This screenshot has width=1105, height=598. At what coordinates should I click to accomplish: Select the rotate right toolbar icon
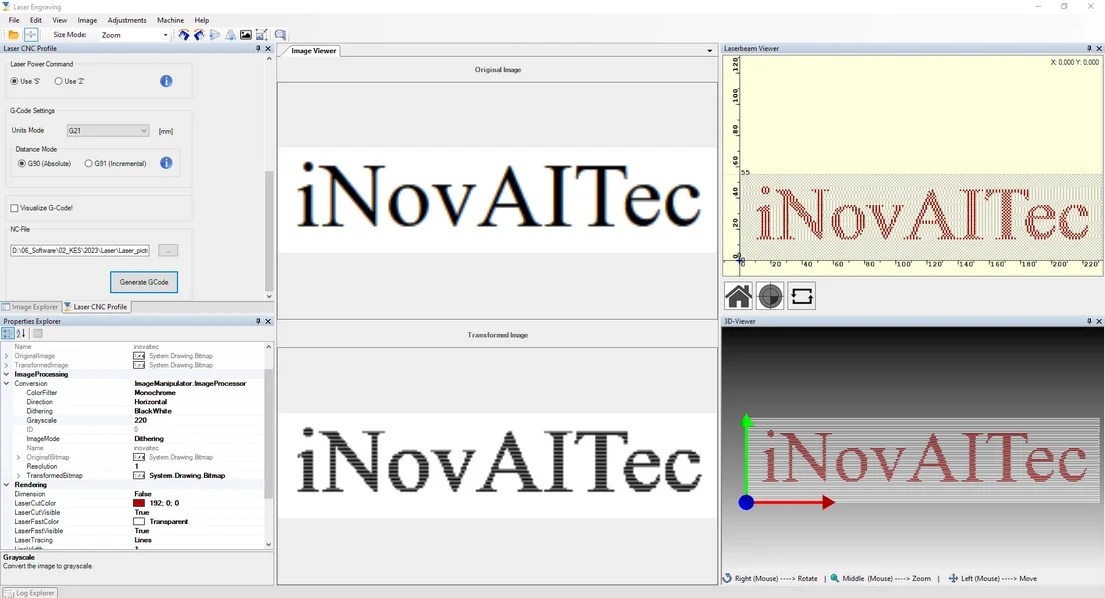(x=199, y=33)
